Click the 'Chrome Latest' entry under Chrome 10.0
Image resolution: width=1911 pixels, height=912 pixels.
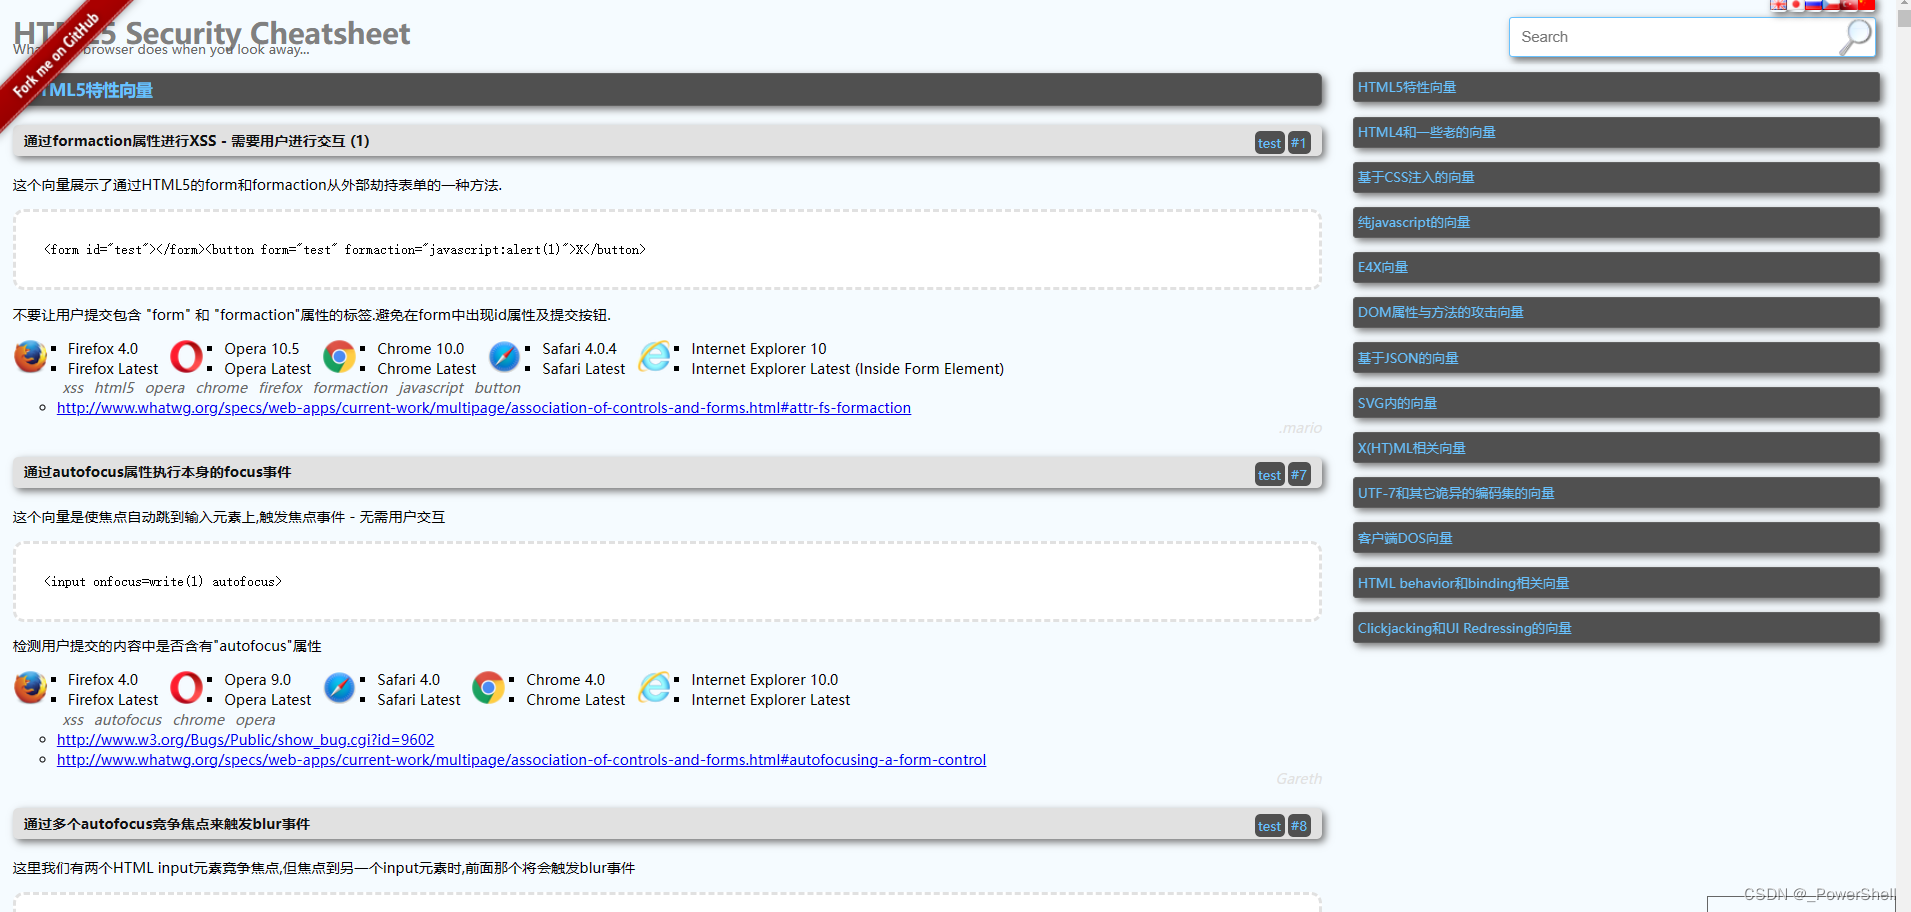tap(426, 369)
